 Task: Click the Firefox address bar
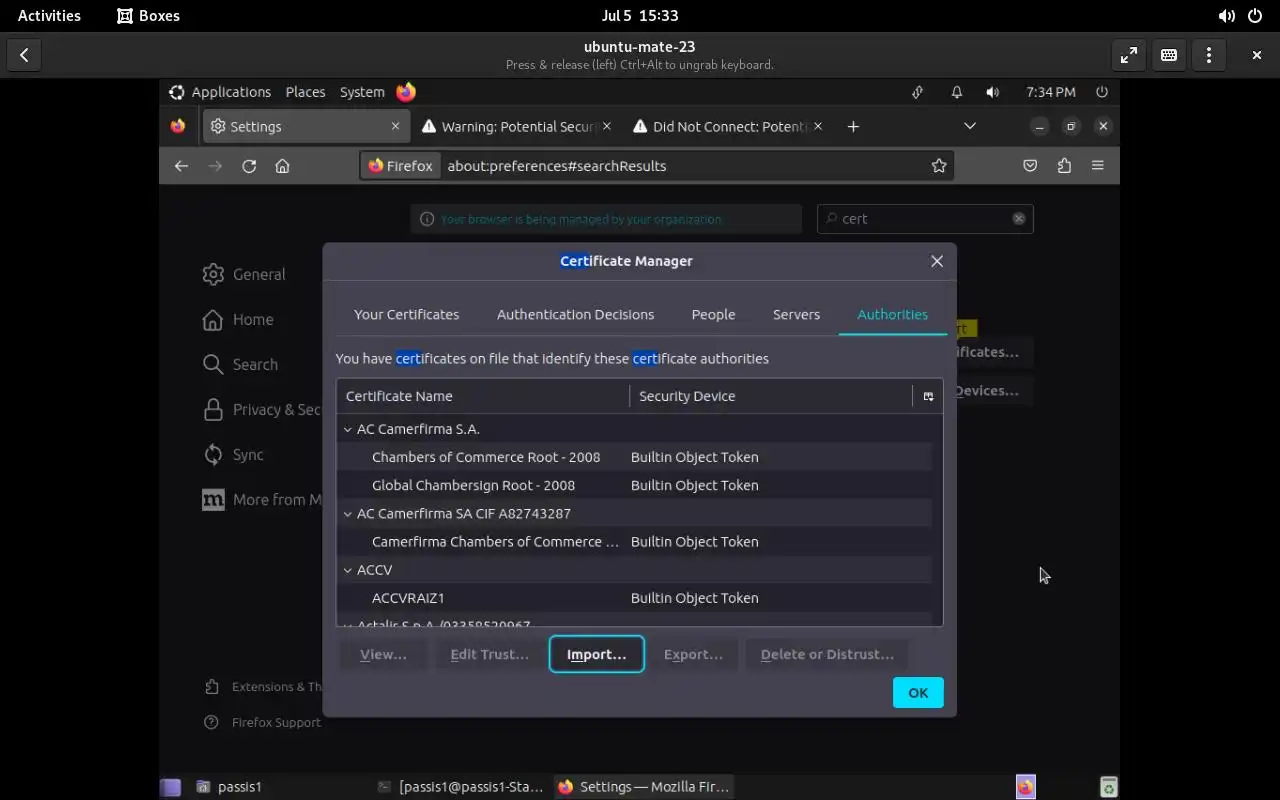click(656, 166)
